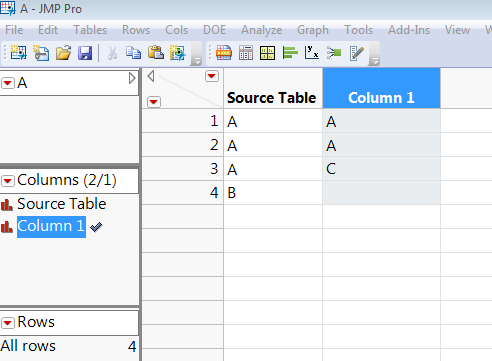Save the table with the floppy disk icon
This screenshot has height=361, width=492.
pyautogui.click(x=85, y=53)
